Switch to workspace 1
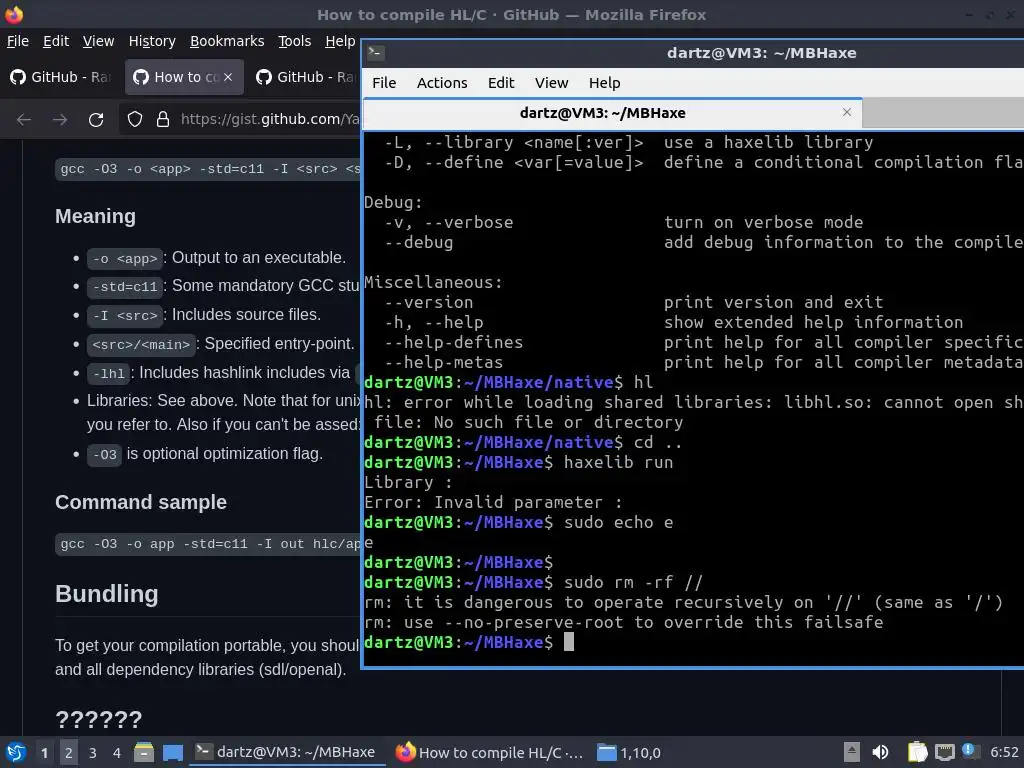Viewport: 1024px width, 768px height. click(44, 752)
